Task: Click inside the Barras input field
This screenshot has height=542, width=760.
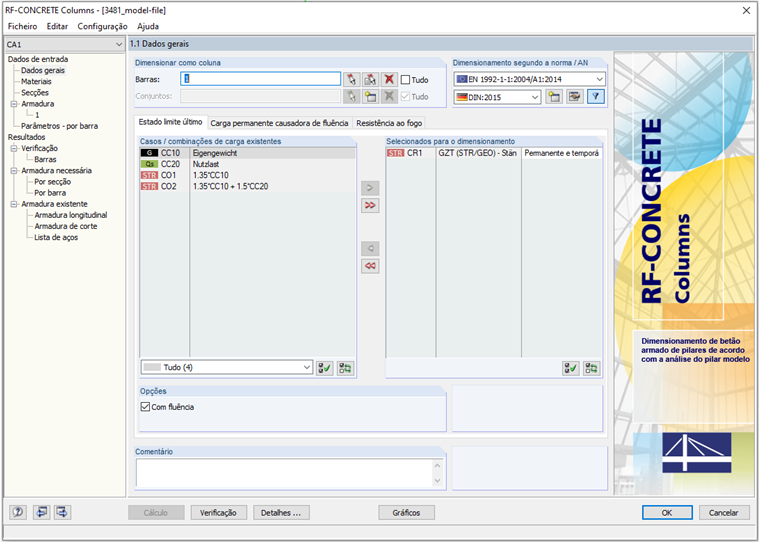Action: point(261,79)
